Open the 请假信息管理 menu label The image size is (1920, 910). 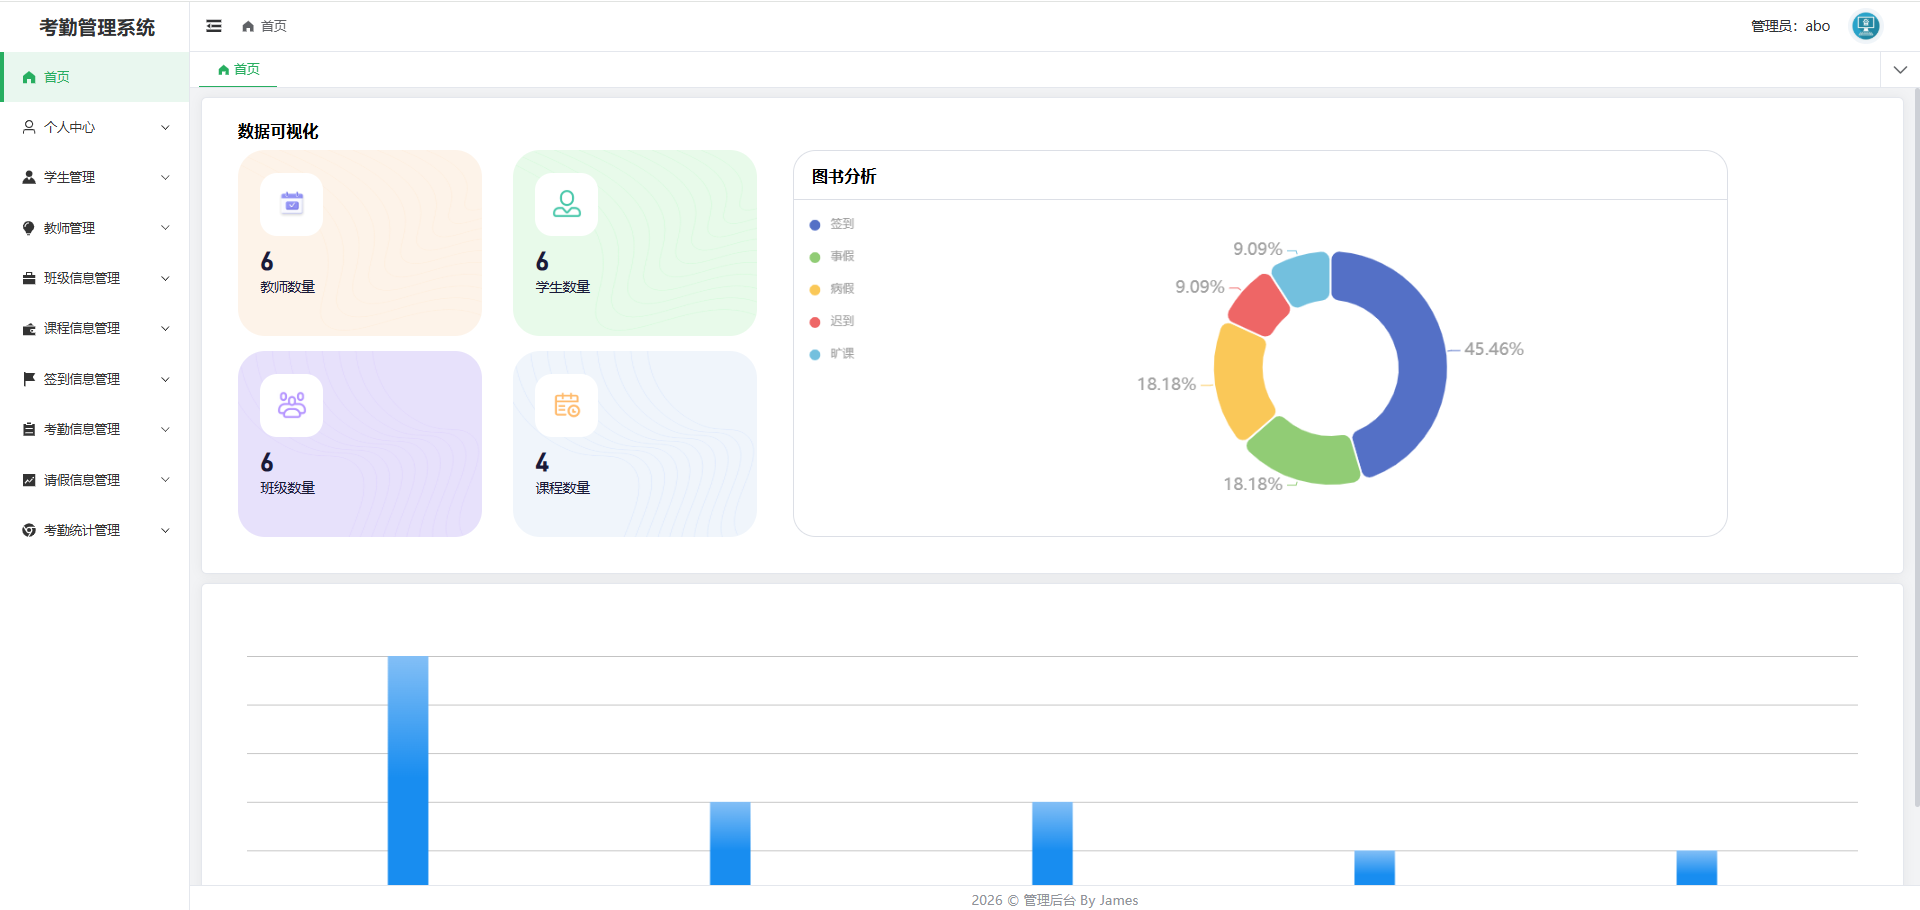[x=82, y=480]
